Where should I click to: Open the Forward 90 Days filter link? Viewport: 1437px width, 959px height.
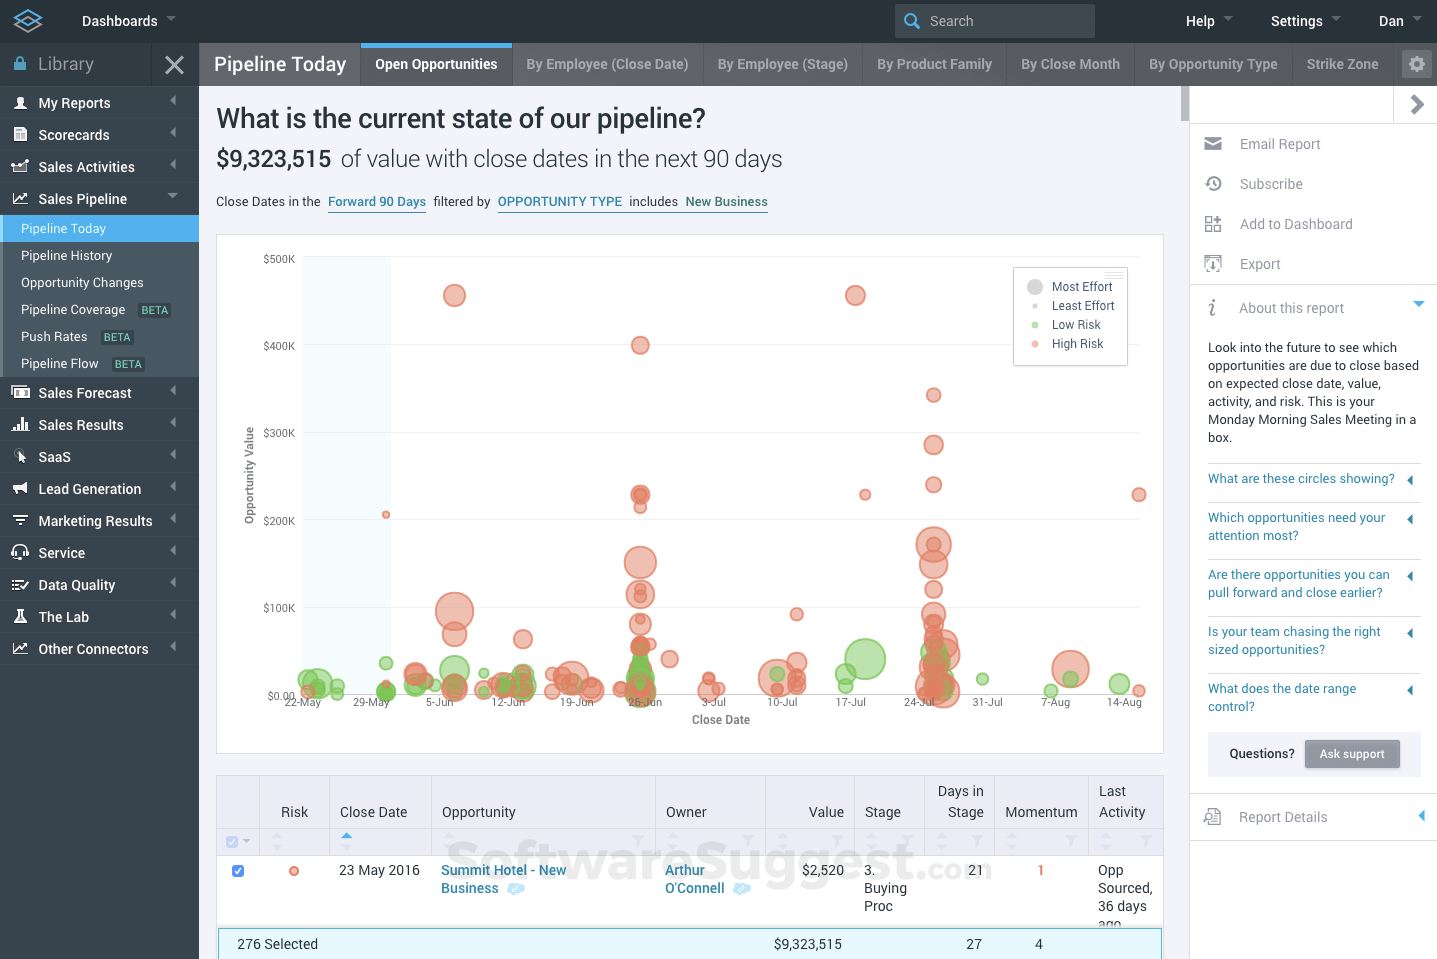coord(377,202)
